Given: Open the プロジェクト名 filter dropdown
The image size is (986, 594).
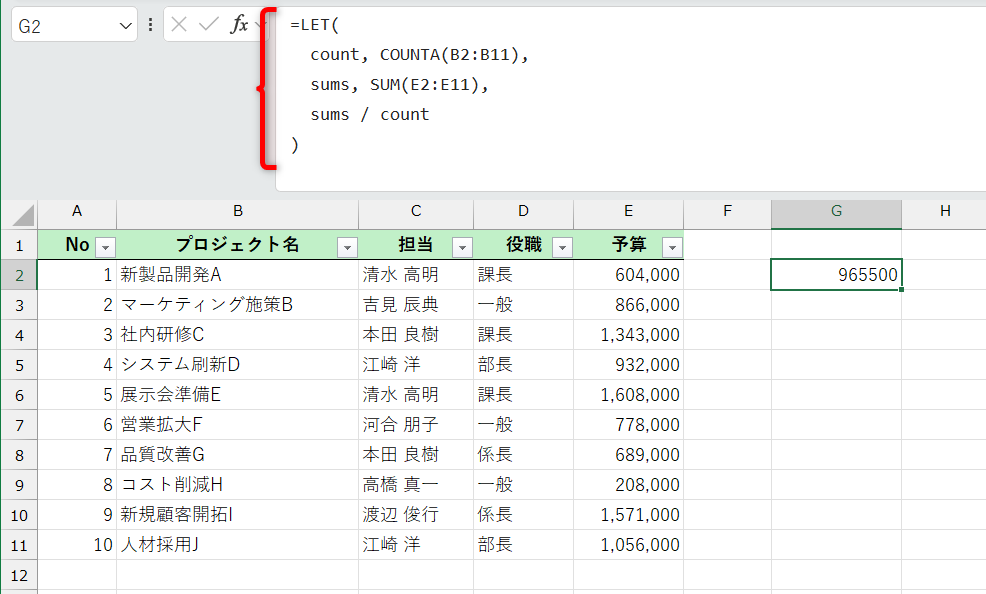Looking at the screenshot, I should pyautogui.click(x=347, y=245).
